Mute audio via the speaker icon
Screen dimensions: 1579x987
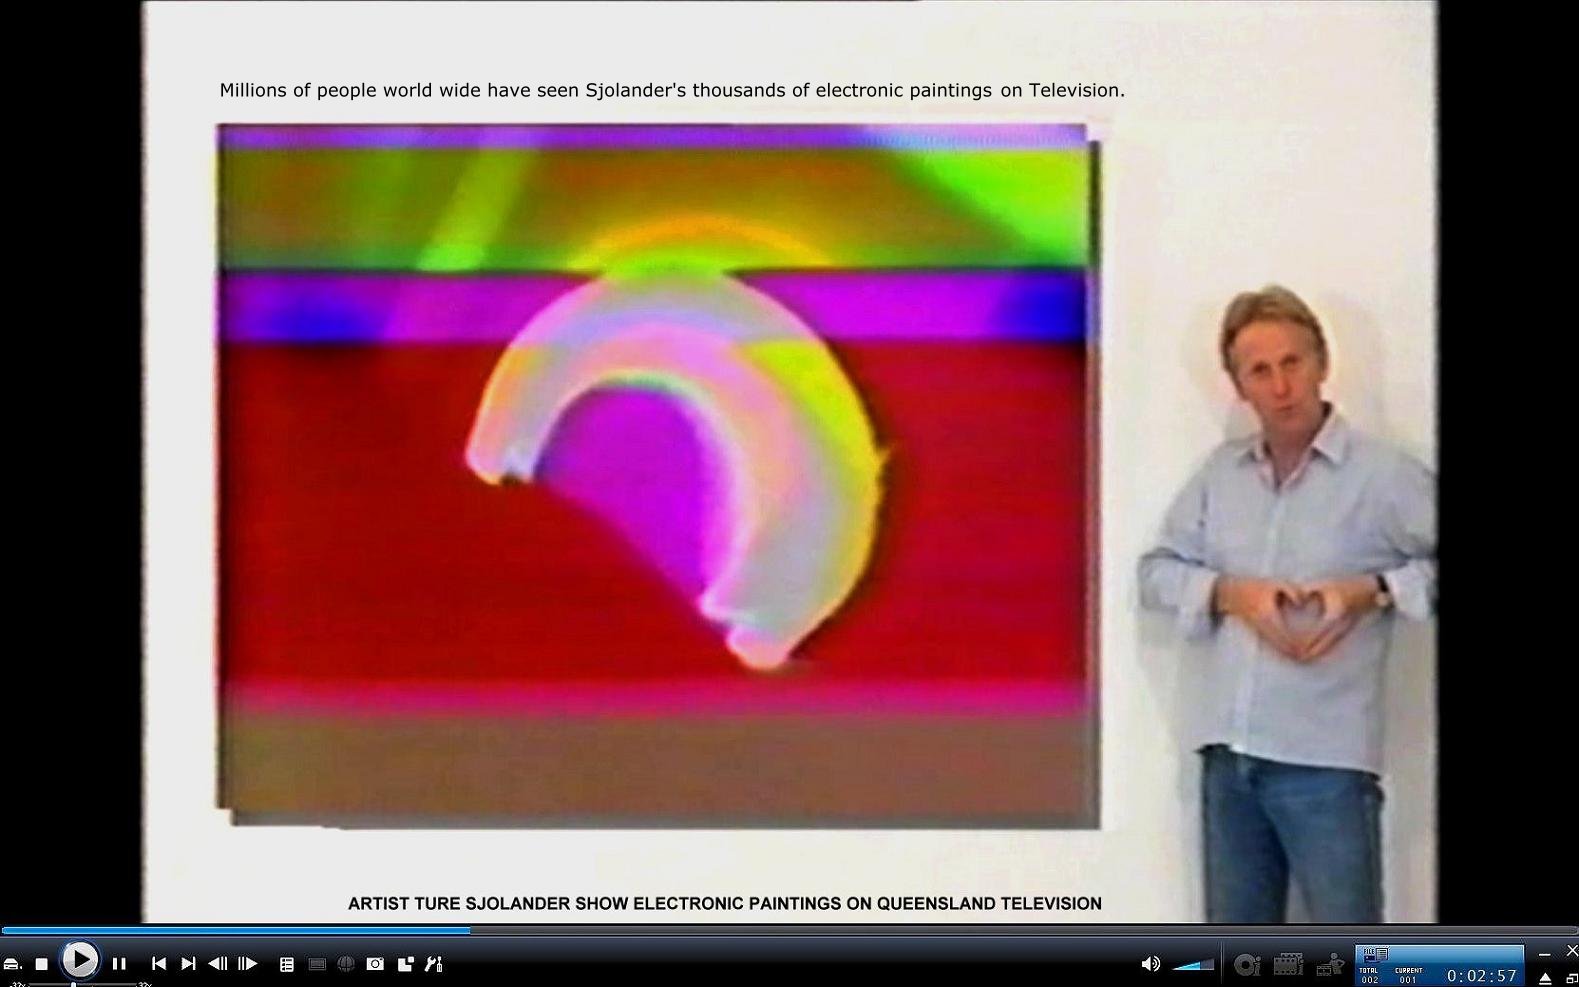(1150, 964)
